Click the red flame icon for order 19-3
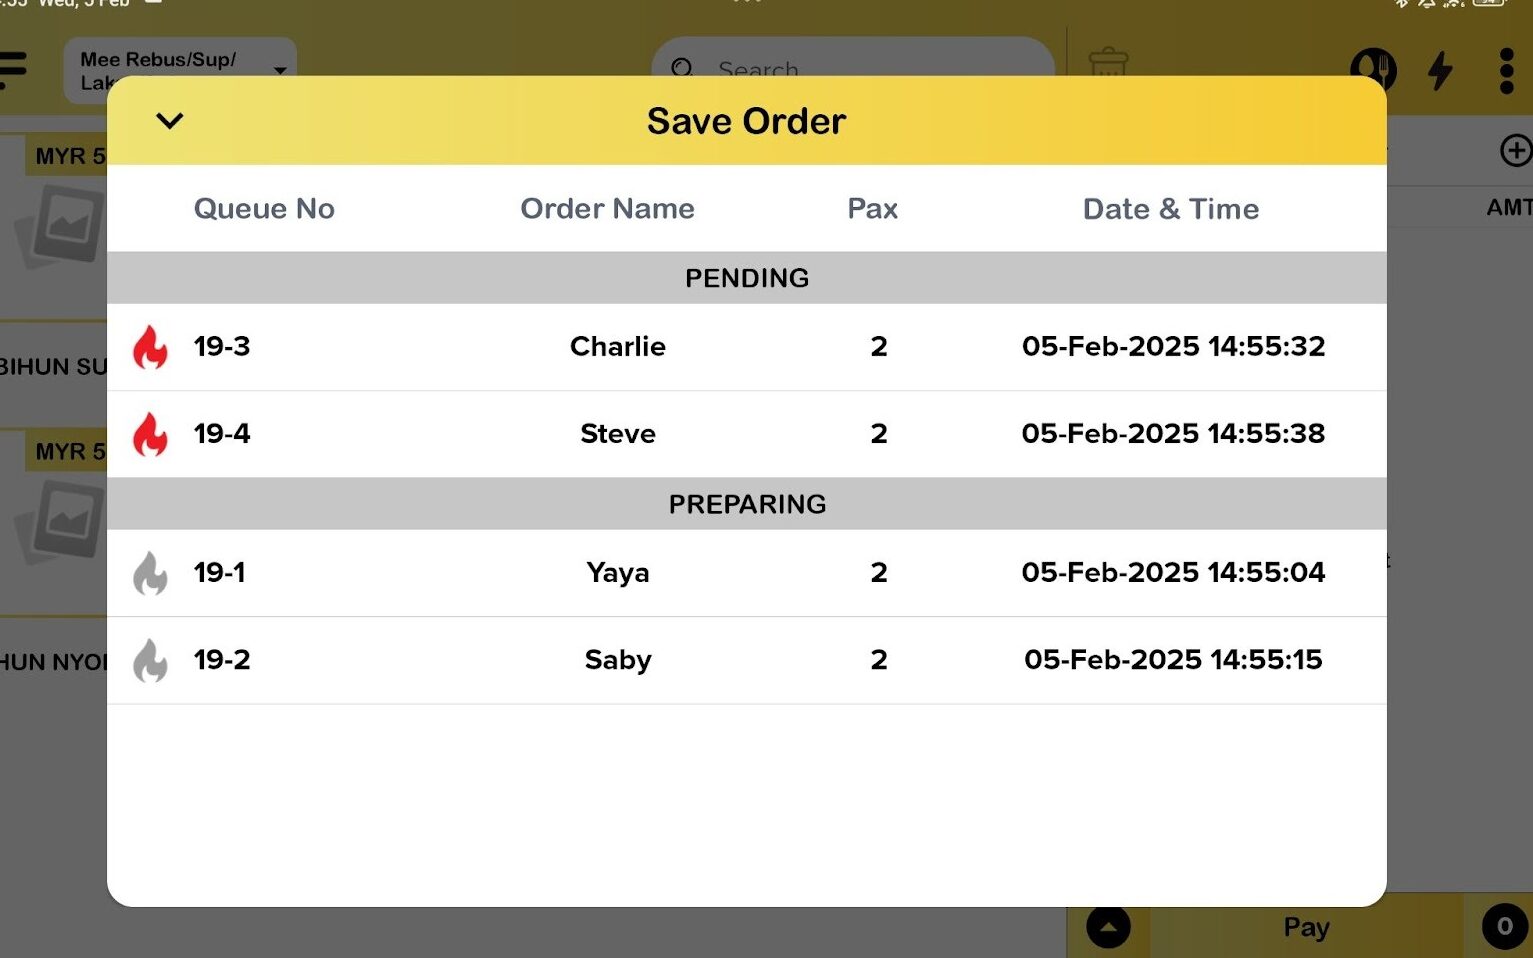The width and height of the screenshot is (1533, 958). [150, 347]
